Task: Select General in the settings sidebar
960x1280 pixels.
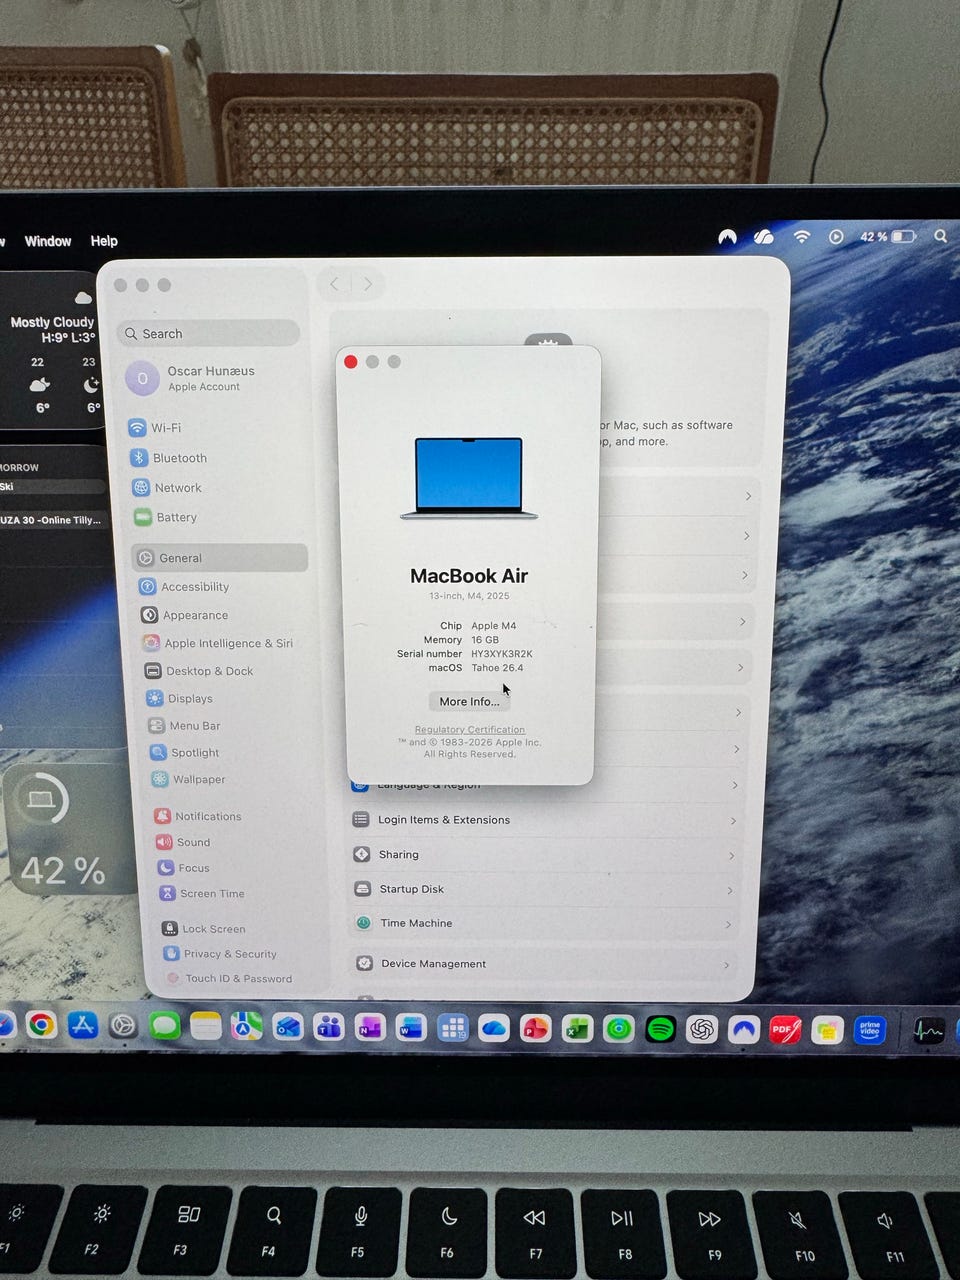Action: tap(220, 558)
